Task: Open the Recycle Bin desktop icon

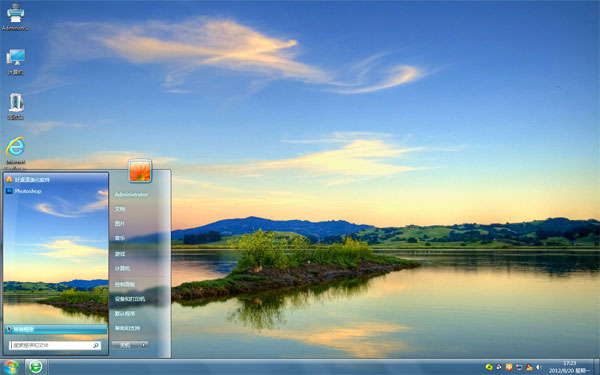Action: tap(16, 106)
